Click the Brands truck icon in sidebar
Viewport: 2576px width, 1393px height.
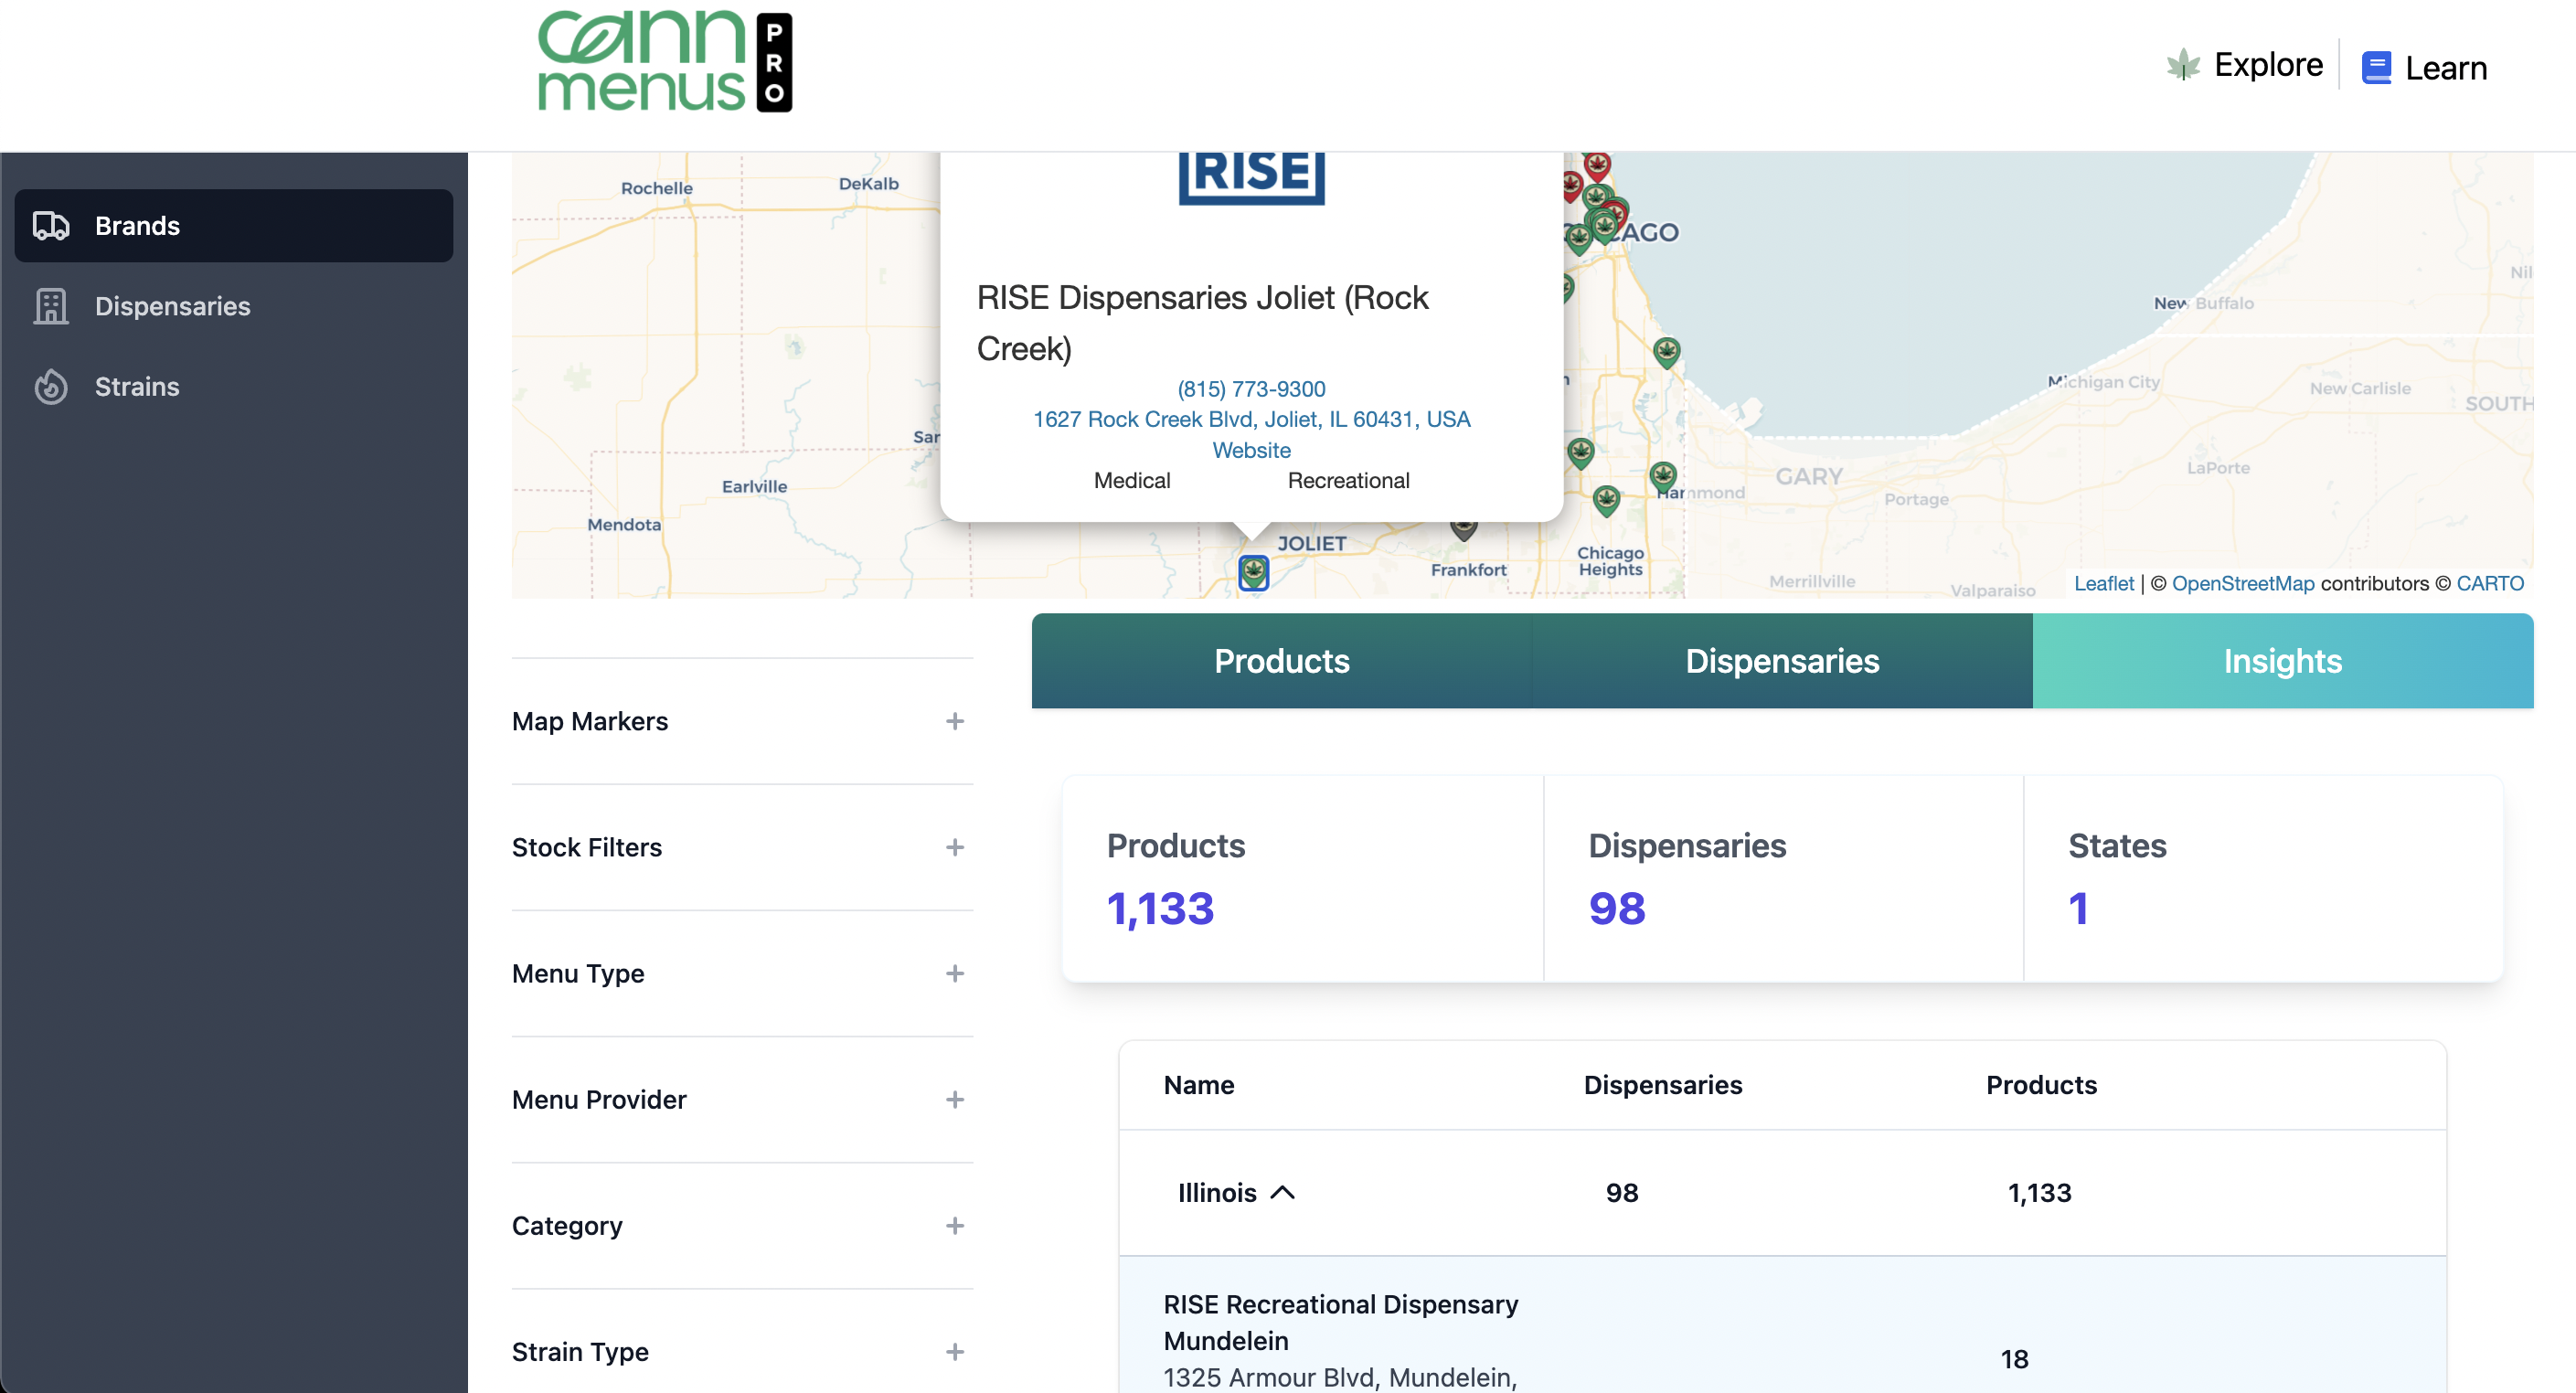coord(51,226)
